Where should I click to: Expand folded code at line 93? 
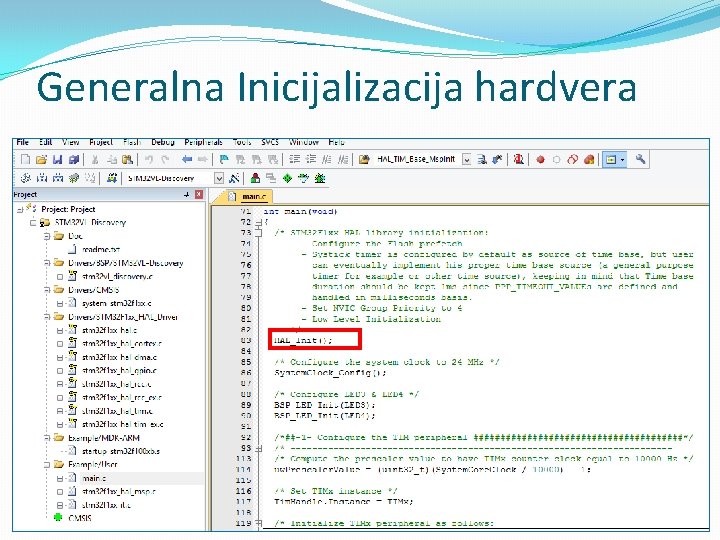tap(259, 448)
